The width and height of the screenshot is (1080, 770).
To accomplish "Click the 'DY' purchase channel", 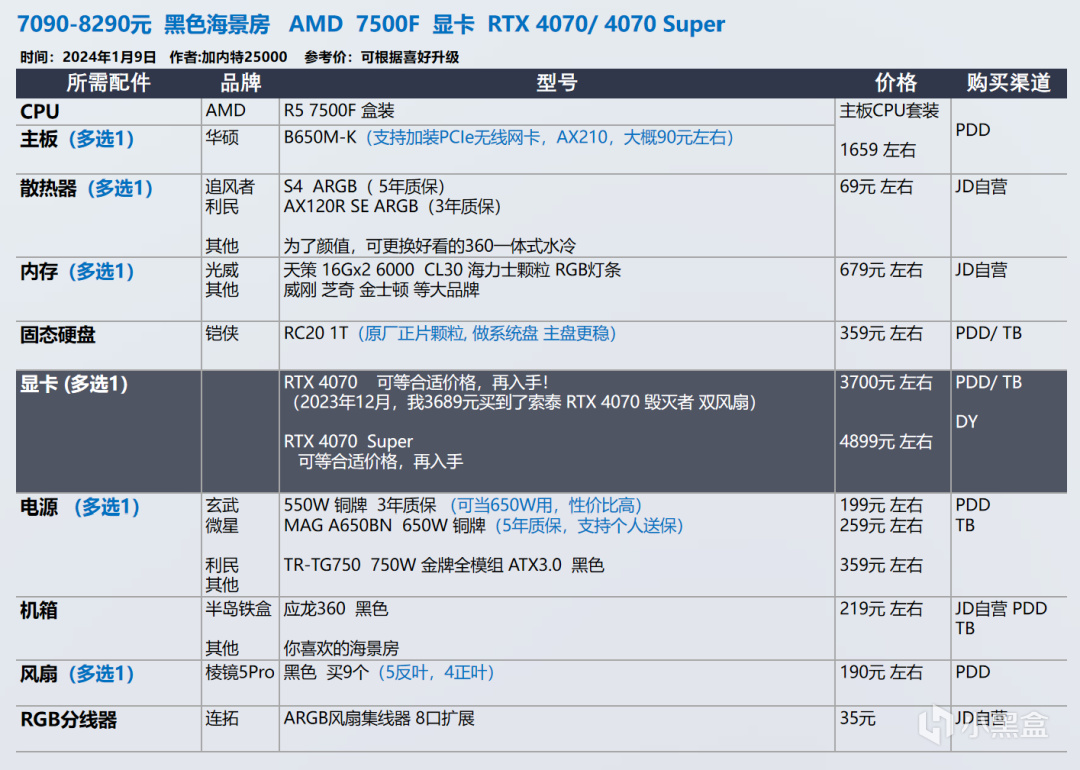I will pyautogui.click(x=966, y=422).
